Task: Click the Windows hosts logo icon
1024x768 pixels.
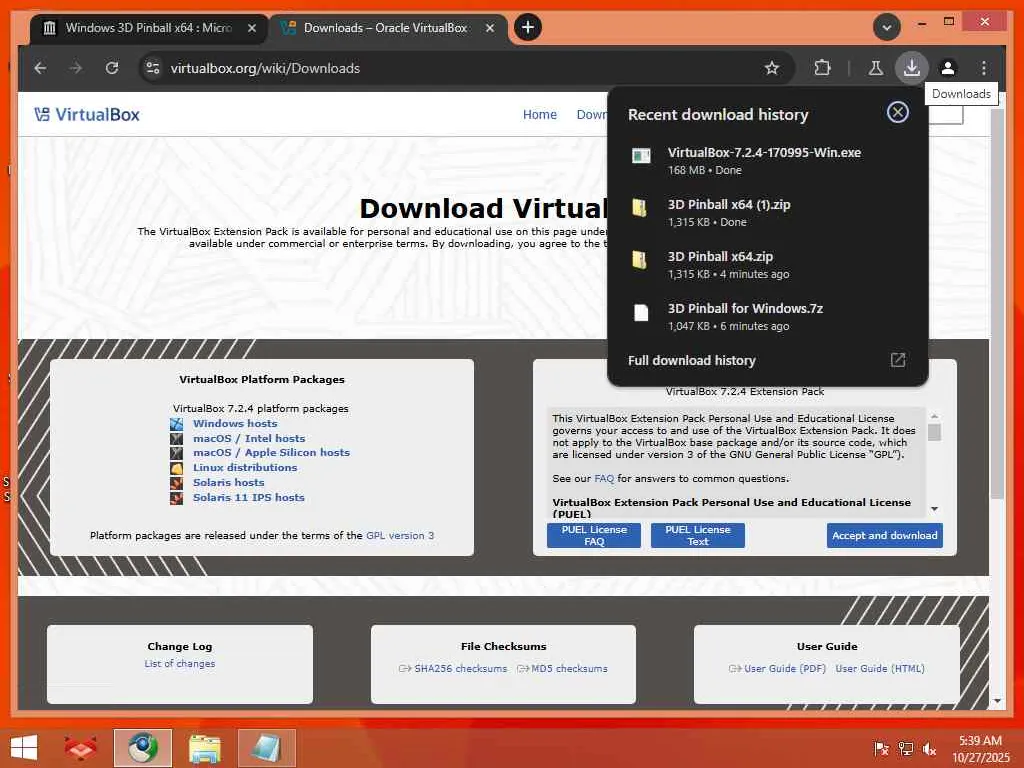Action: 176,424
